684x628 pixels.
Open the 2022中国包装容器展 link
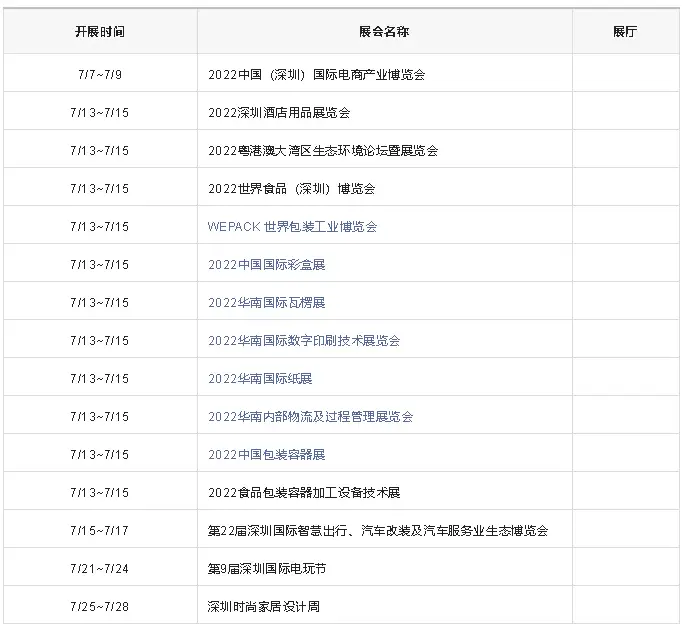pos(267,454)
